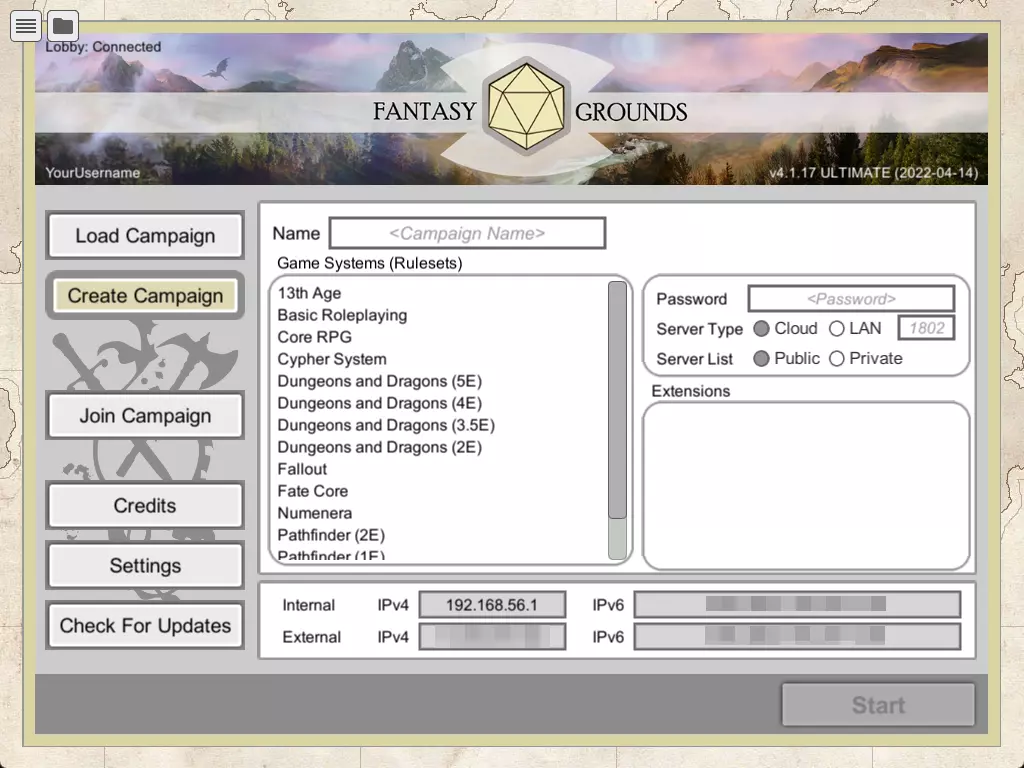Click into the Password field
This screenshot has height=768, width=1024.
coord(852,299)
